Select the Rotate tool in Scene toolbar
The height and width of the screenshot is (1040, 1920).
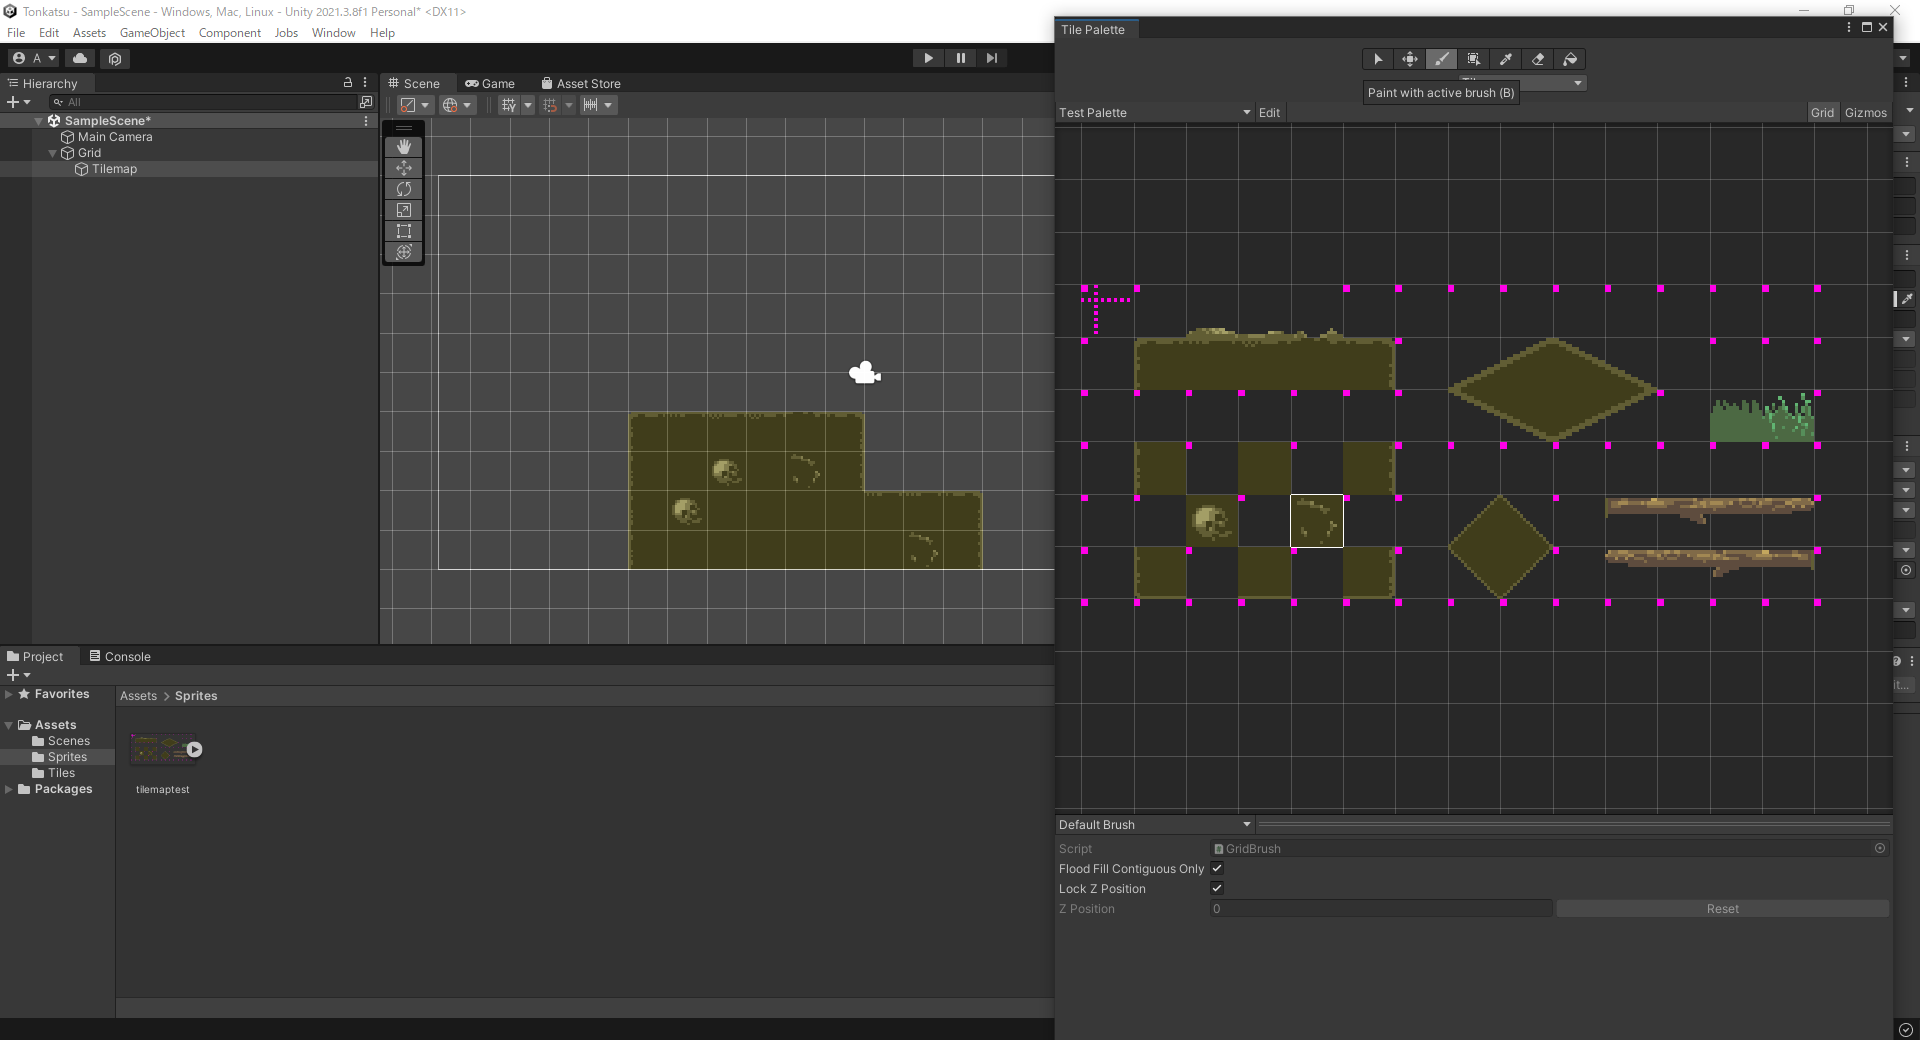pos(403,189)
